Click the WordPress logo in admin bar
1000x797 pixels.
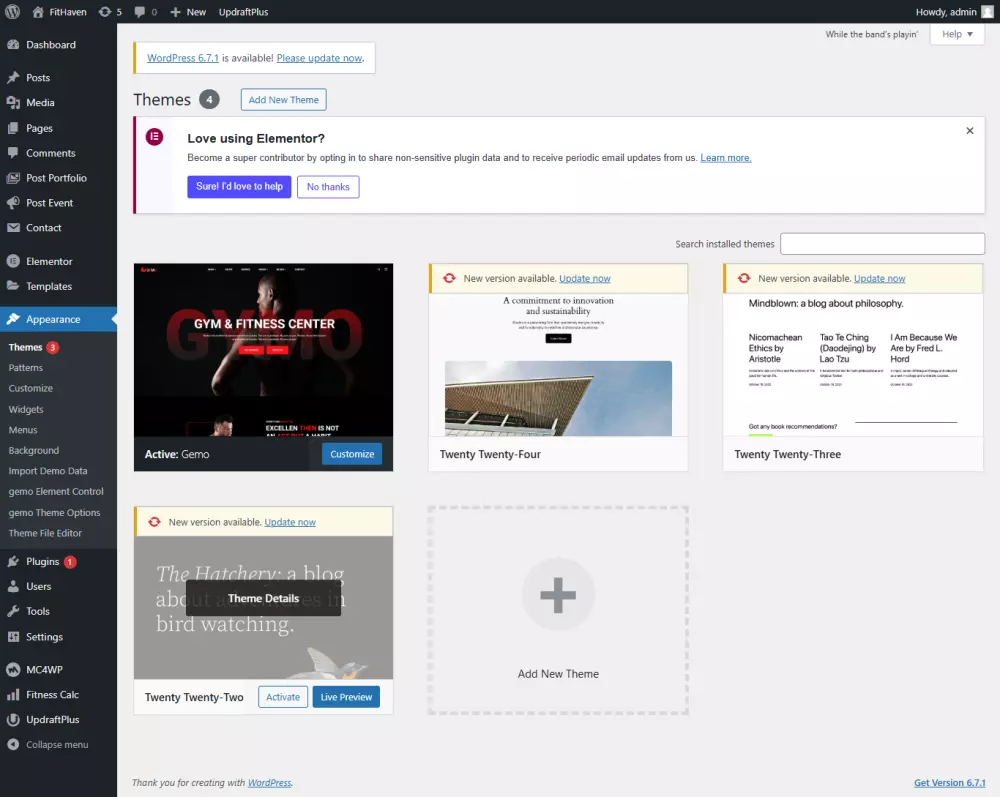tap(12, 11)
